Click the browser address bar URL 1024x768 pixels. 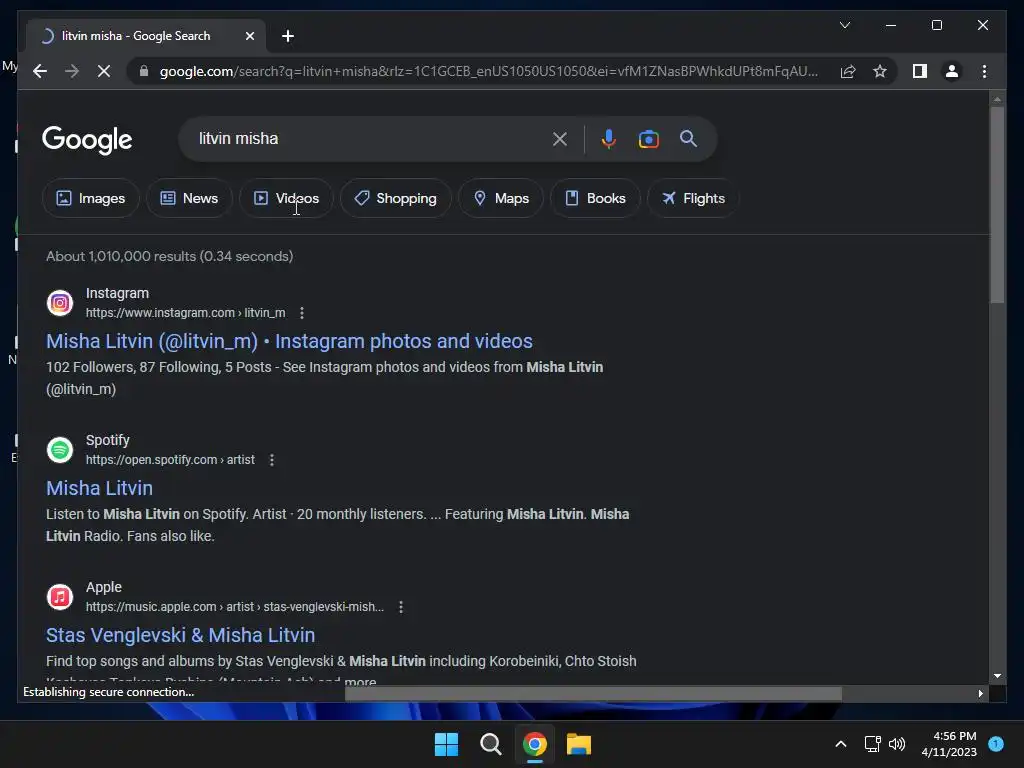coord(488,71)
